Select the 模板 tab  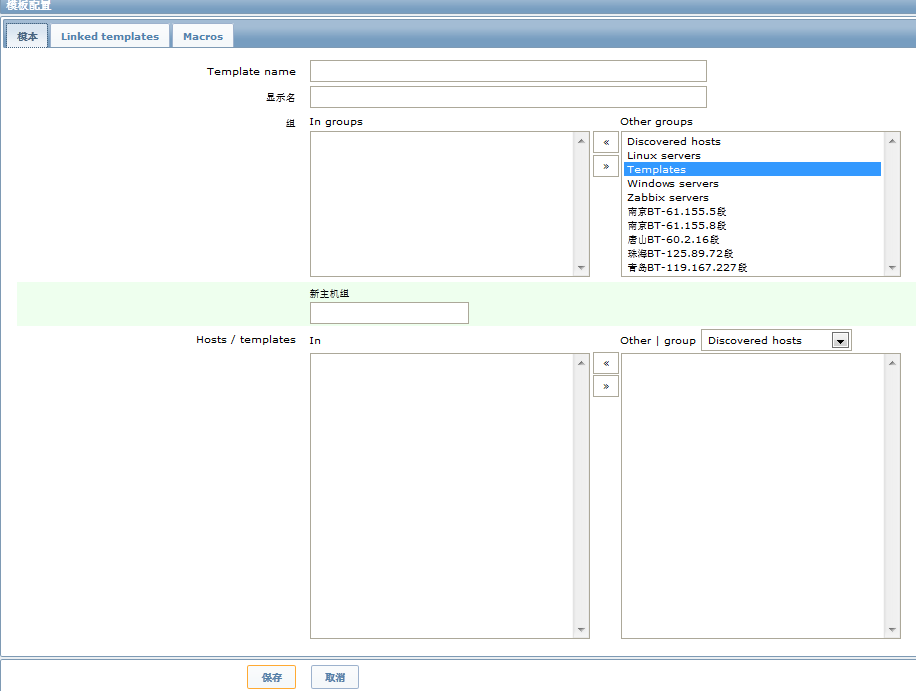(x=27, y=36)
